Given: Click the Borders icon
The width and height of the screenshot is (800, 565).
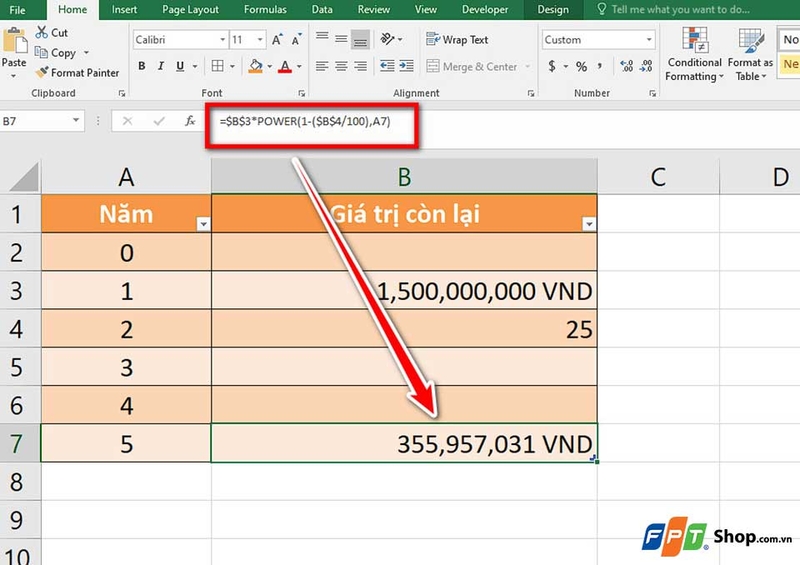Looking at the screenshot, I should point(217,66).
